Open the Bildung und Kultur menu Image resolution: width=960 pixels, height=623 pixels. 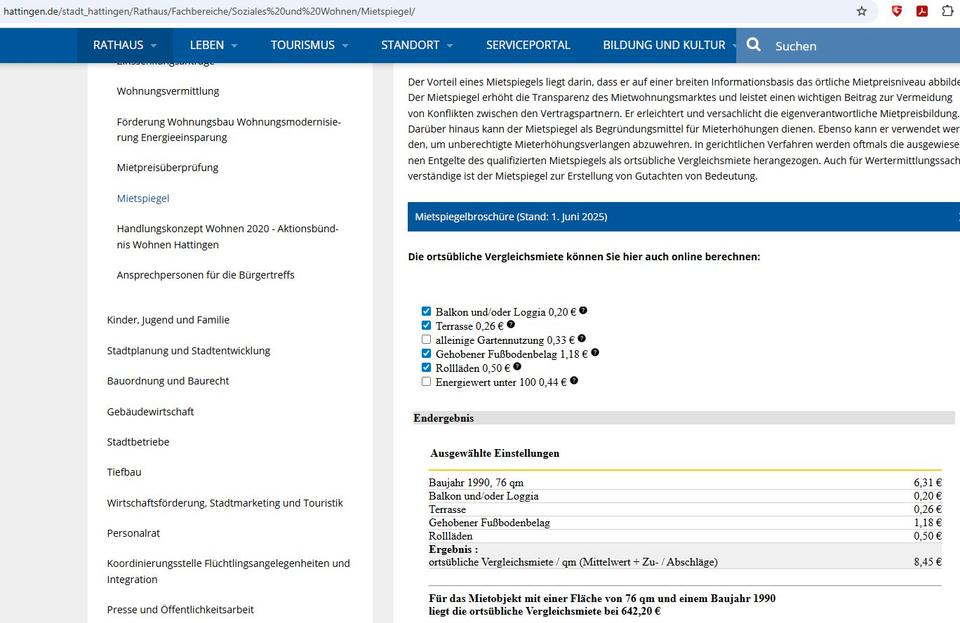(x=664, y=45)
